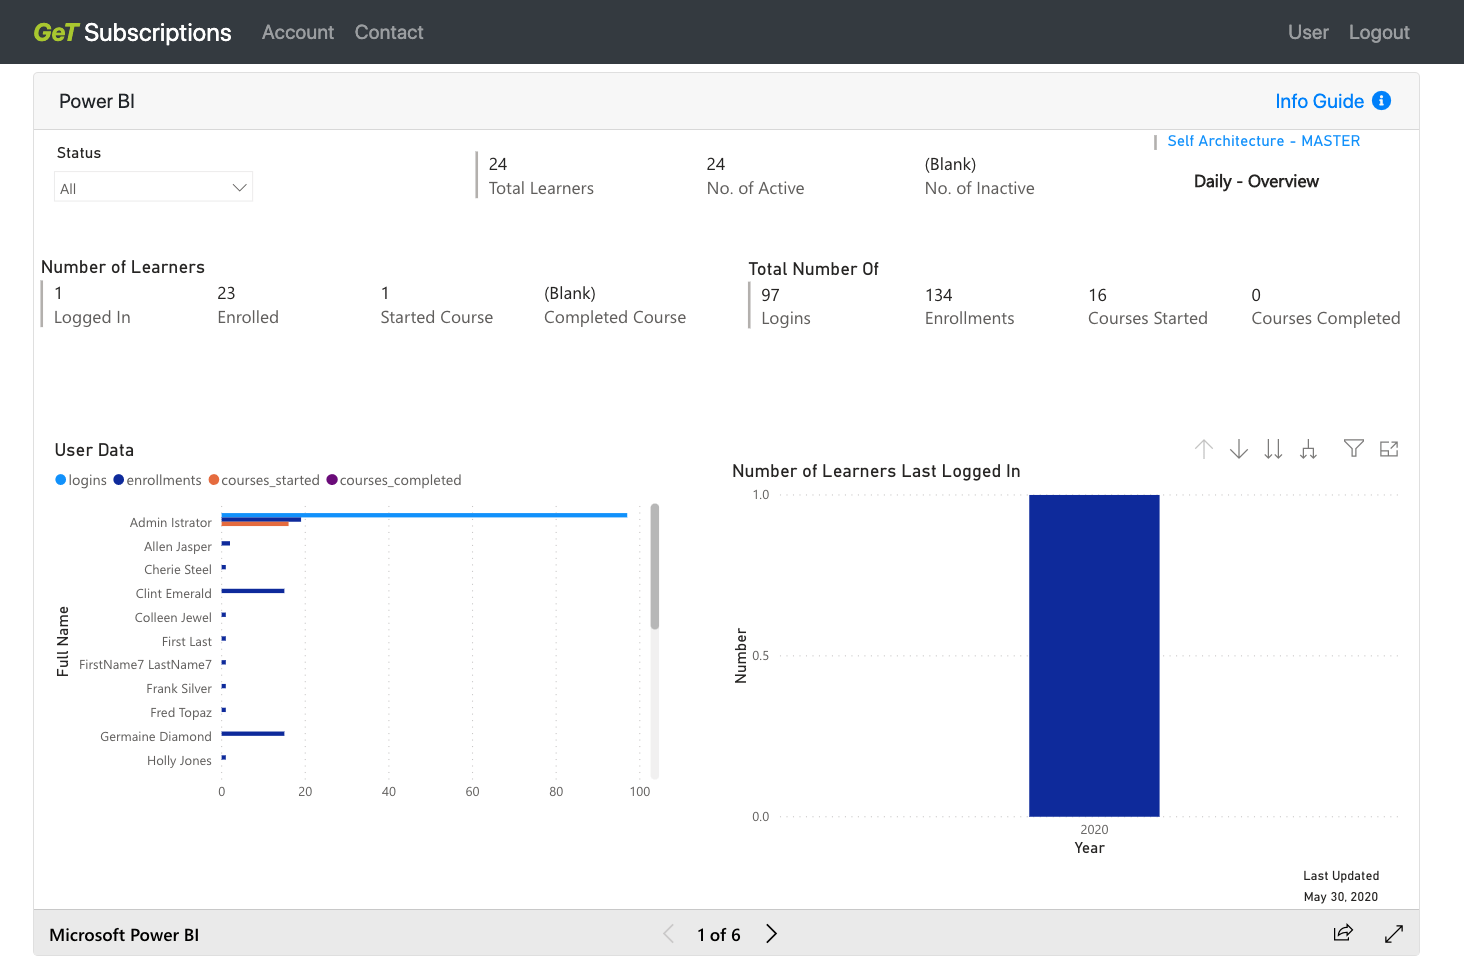Enter full screen mode icon
This screenshot has height=956, width=1464.
[1394, 934]
